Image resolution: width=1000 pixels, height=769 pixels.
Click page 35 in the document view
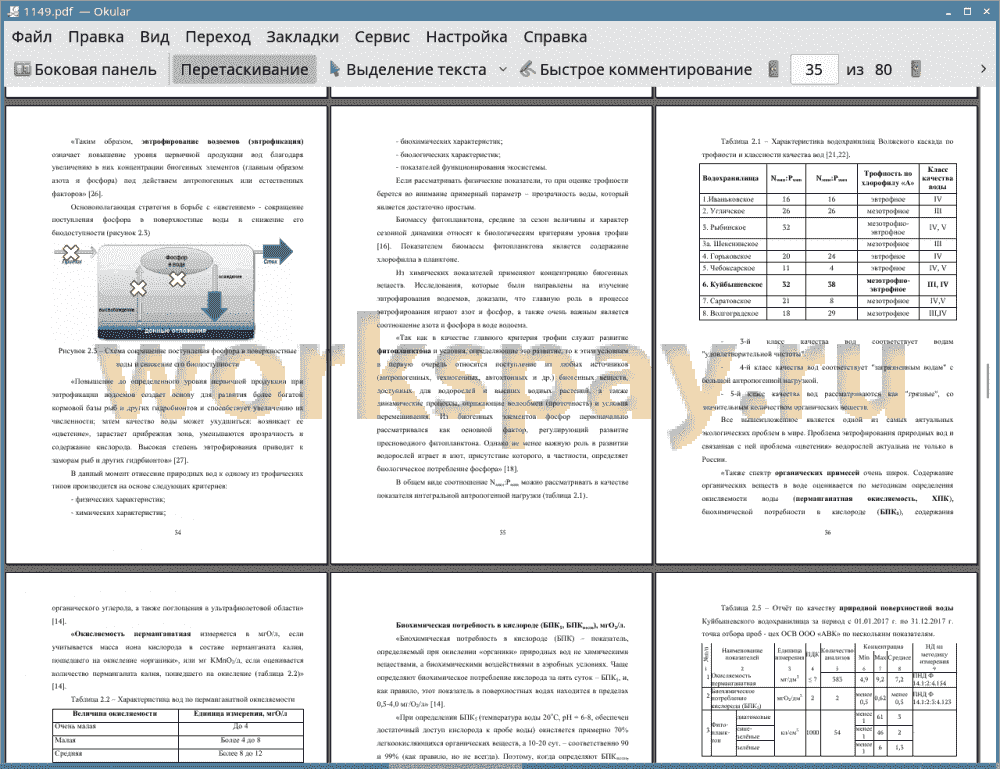(491, 335)
